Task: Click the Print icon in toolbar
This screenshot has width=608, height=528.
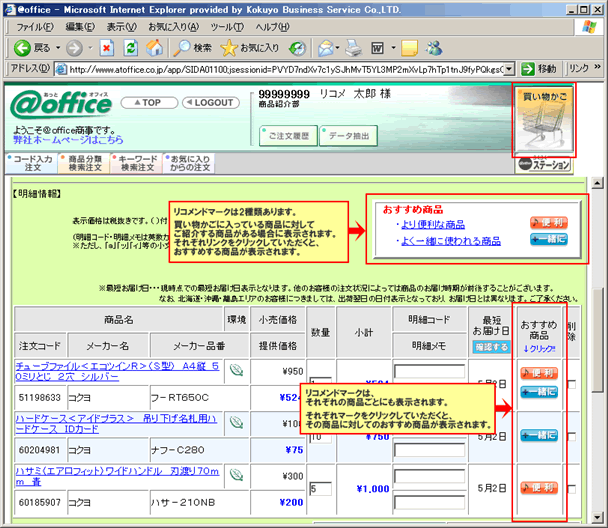Action: point(353,48)
